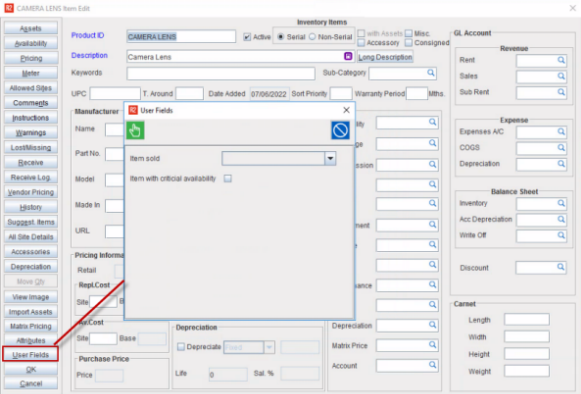Open the Long Description button
The height and width of the screenshot is (394, 581).
[385, 57]
